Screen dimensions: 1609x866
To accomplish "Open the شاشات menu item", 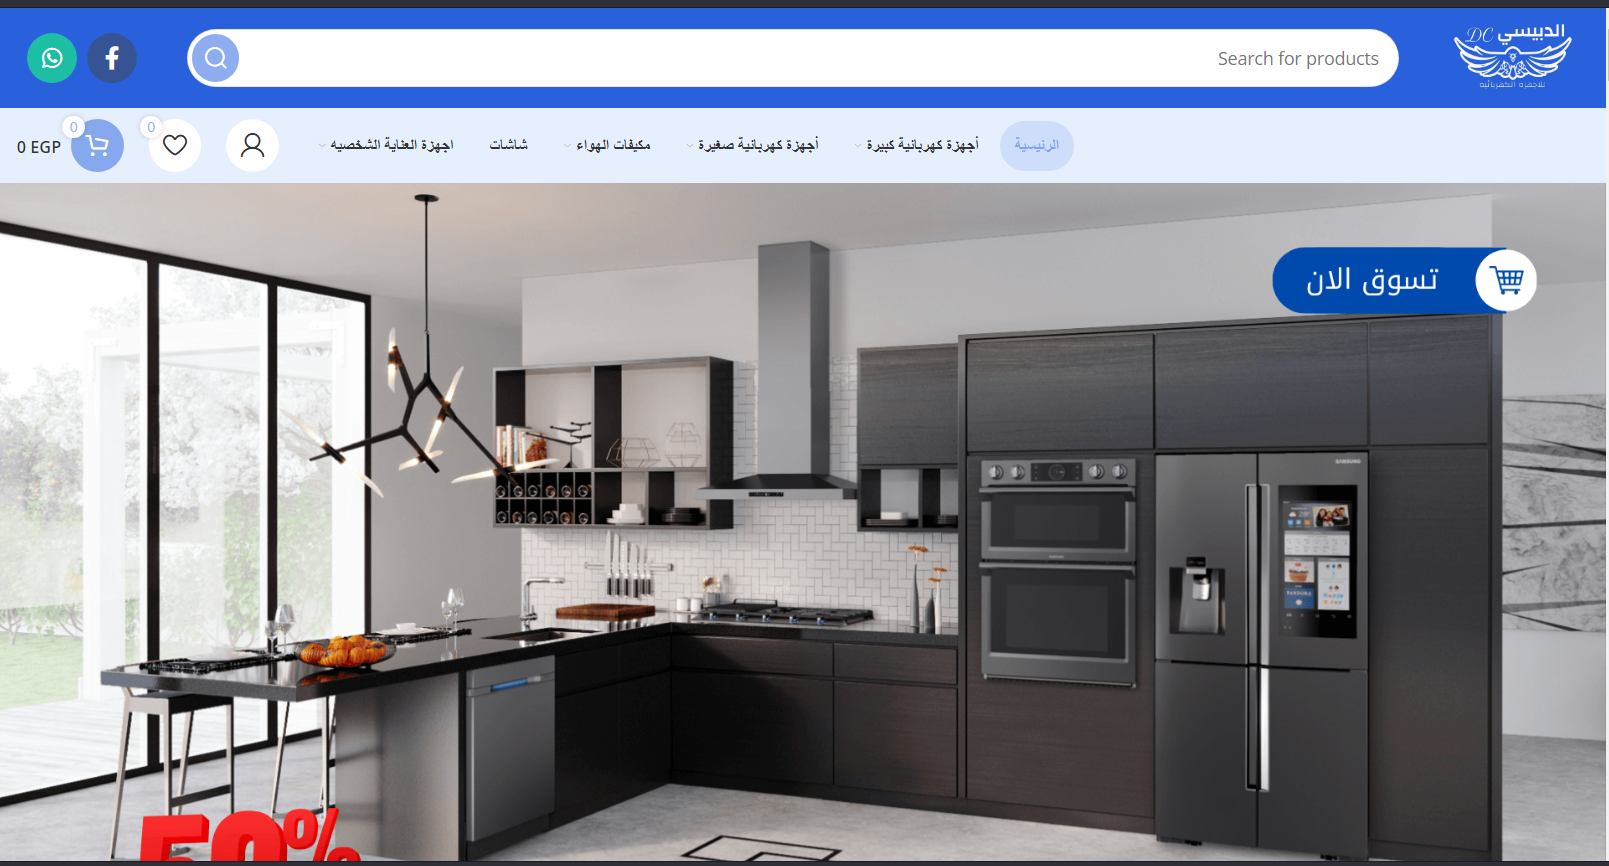I will [508, 146].
